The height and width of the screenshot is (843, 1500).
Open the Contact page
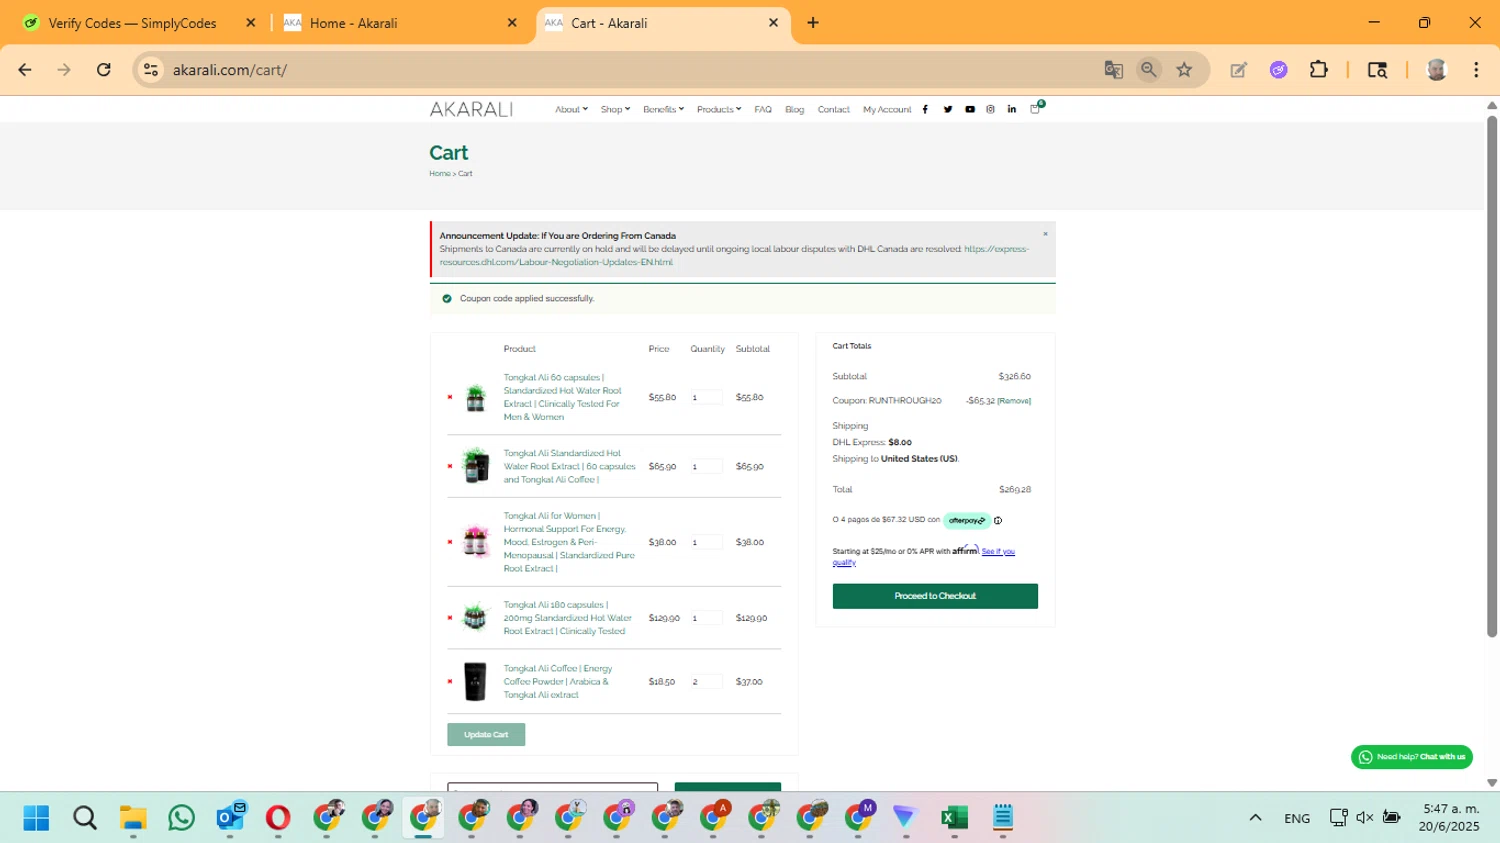tap(834, 110)
